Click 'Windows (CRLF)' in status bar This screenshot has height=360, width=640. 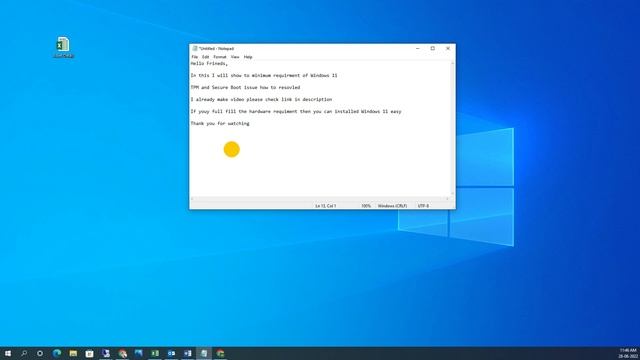point(392,206)
